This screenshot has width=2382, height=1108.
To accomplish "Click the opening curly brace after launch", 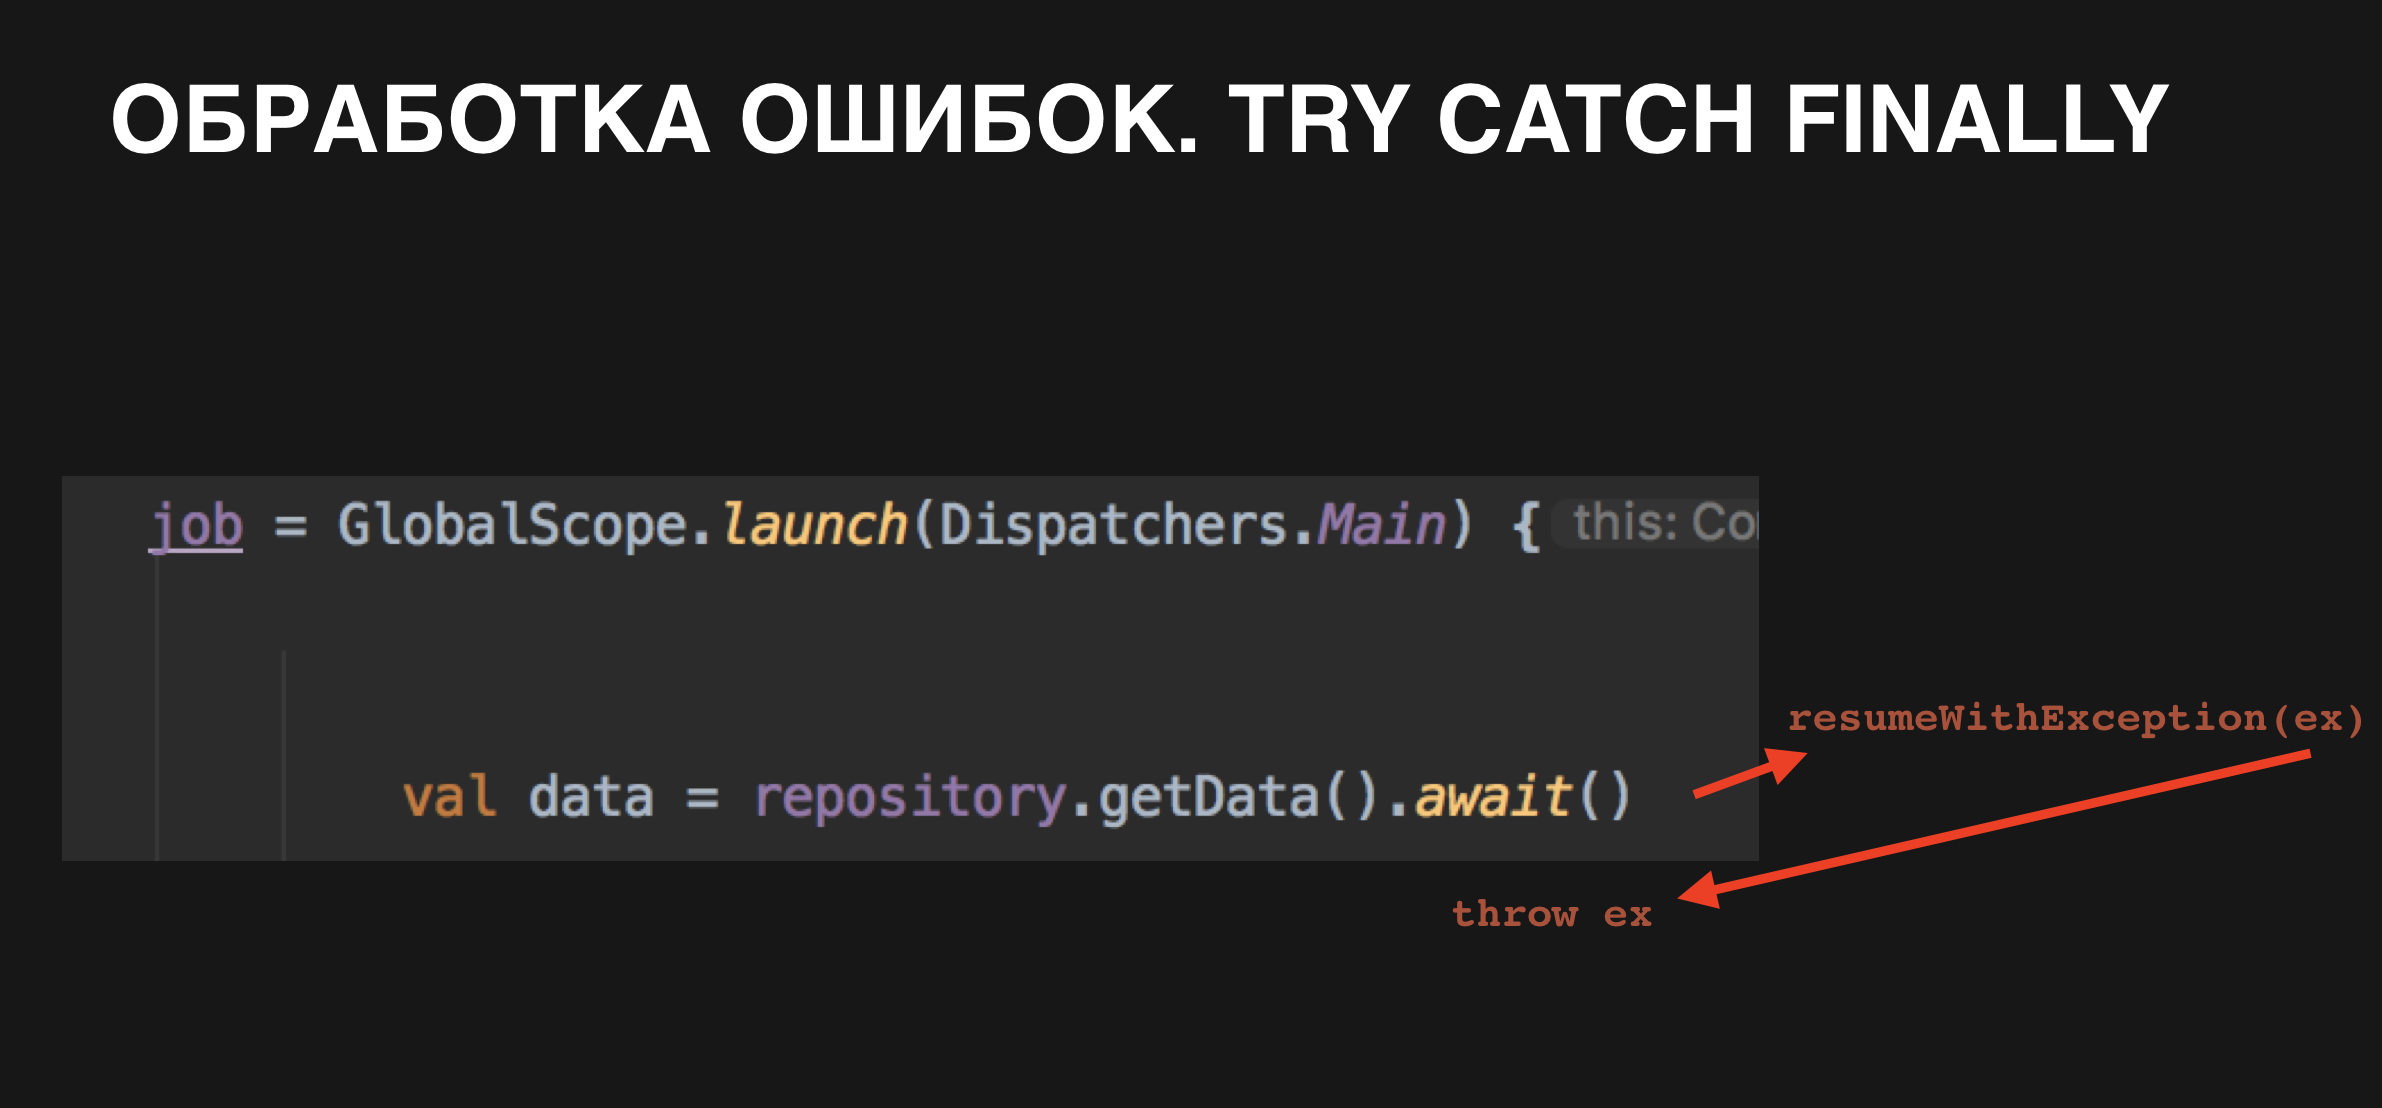I will (1526, 526).
